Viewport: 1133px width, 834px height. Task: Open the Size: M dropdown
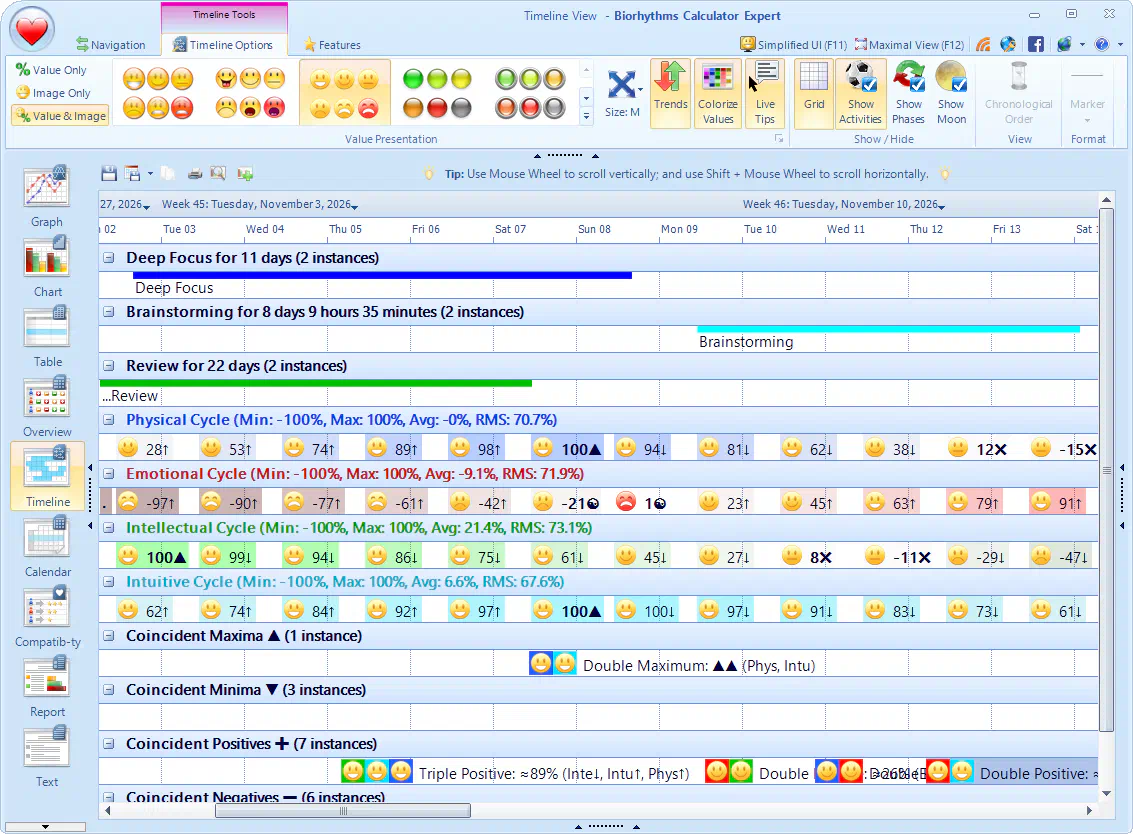coord(623,93)
